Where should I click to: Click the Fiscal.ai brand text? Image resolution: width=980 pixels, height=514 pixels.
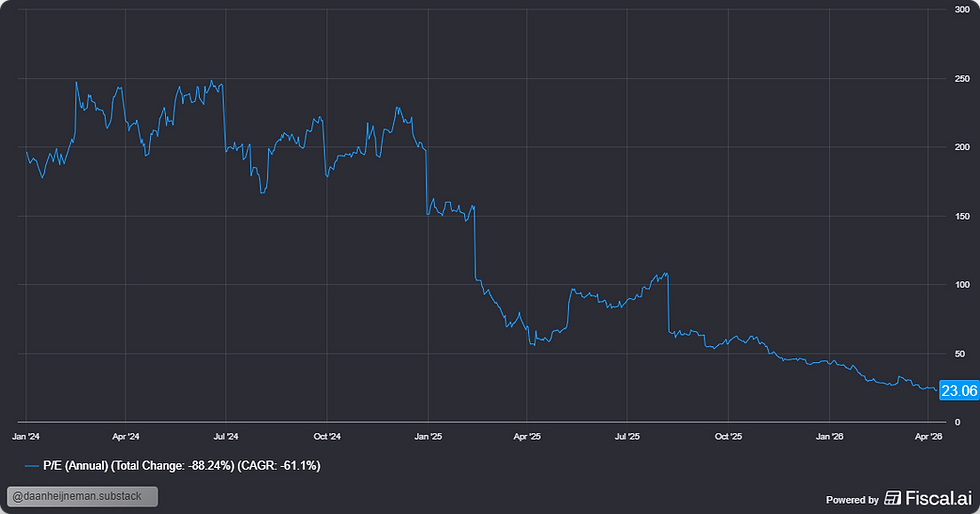click(x=939, y=498)
